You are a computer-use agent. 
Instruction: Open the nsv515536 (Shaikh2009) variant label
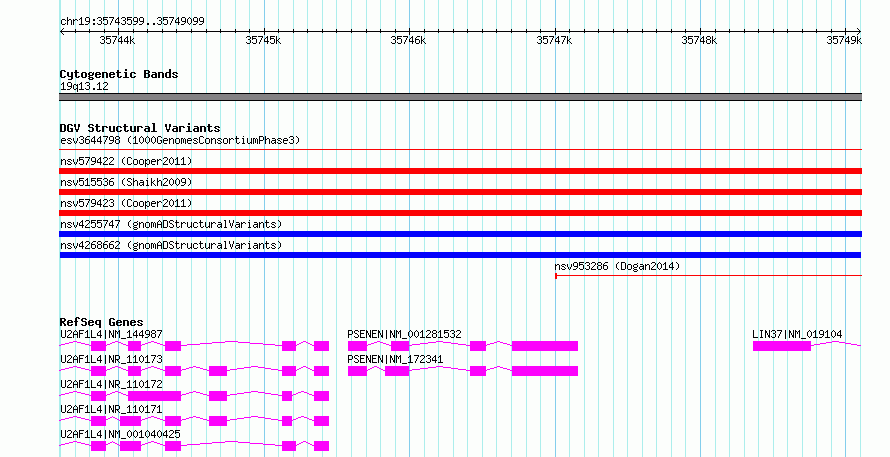point(126,182)
